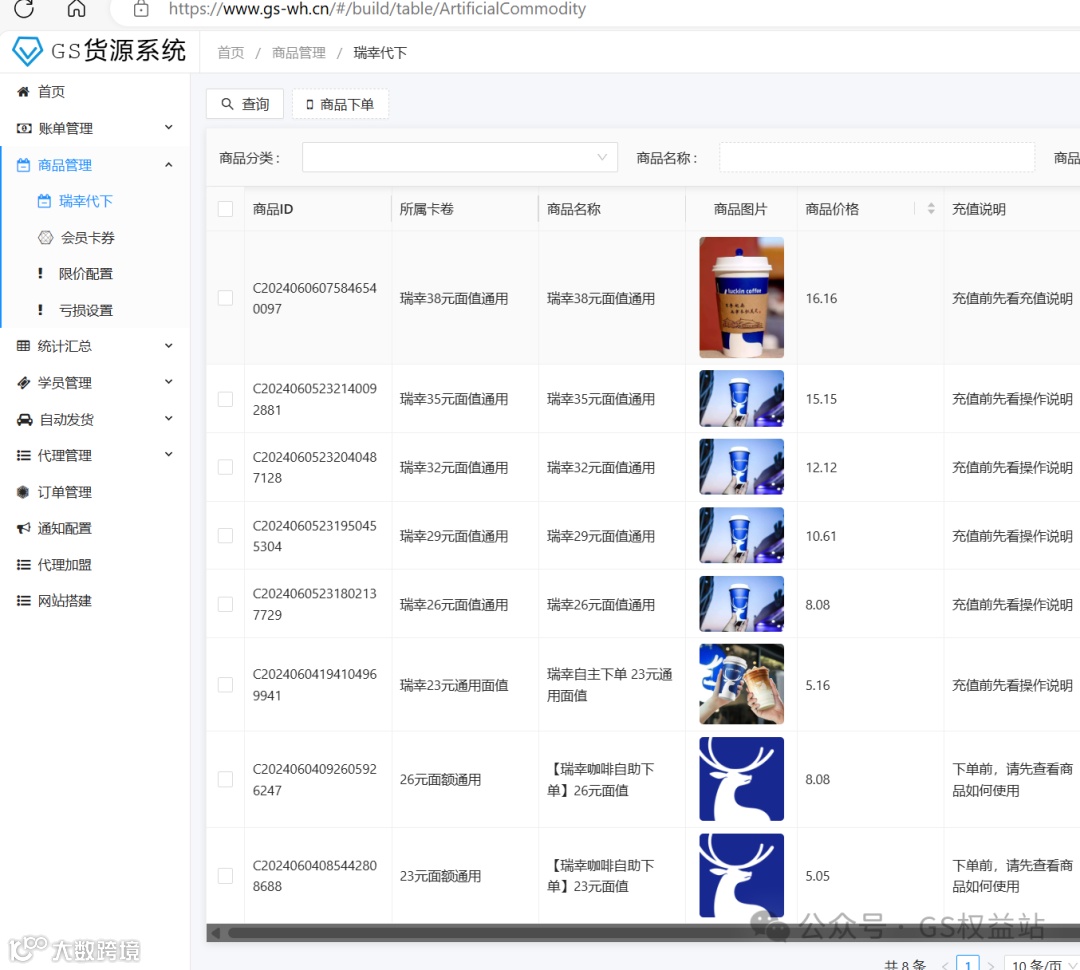The width and height of the screenshot is (1080, 970).
Task: Click the 查询 button
Action: [245, 104]
